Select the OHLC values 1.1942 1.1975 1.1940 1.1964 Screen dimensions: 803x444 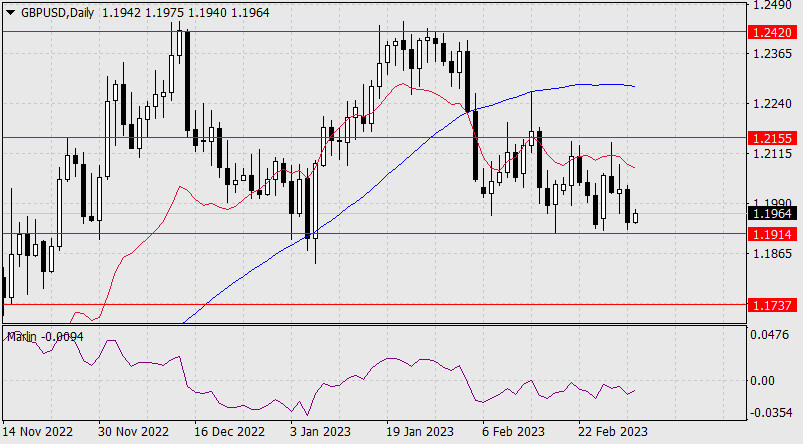(185, 13)
